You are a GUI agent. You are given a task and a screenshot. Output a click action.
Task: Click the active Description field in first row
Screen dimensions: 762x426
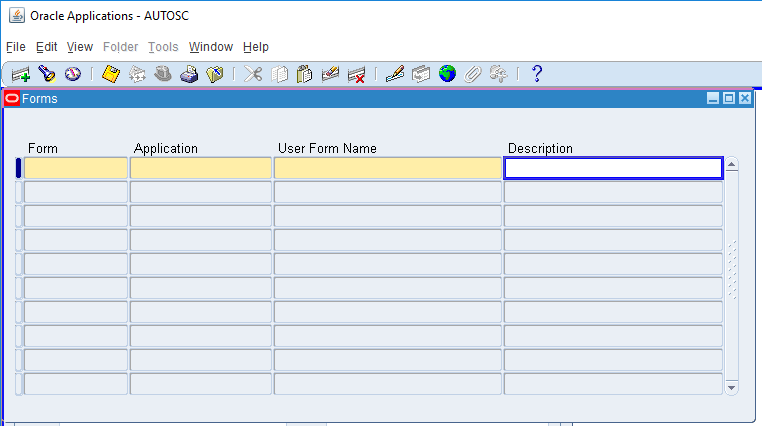613,168
